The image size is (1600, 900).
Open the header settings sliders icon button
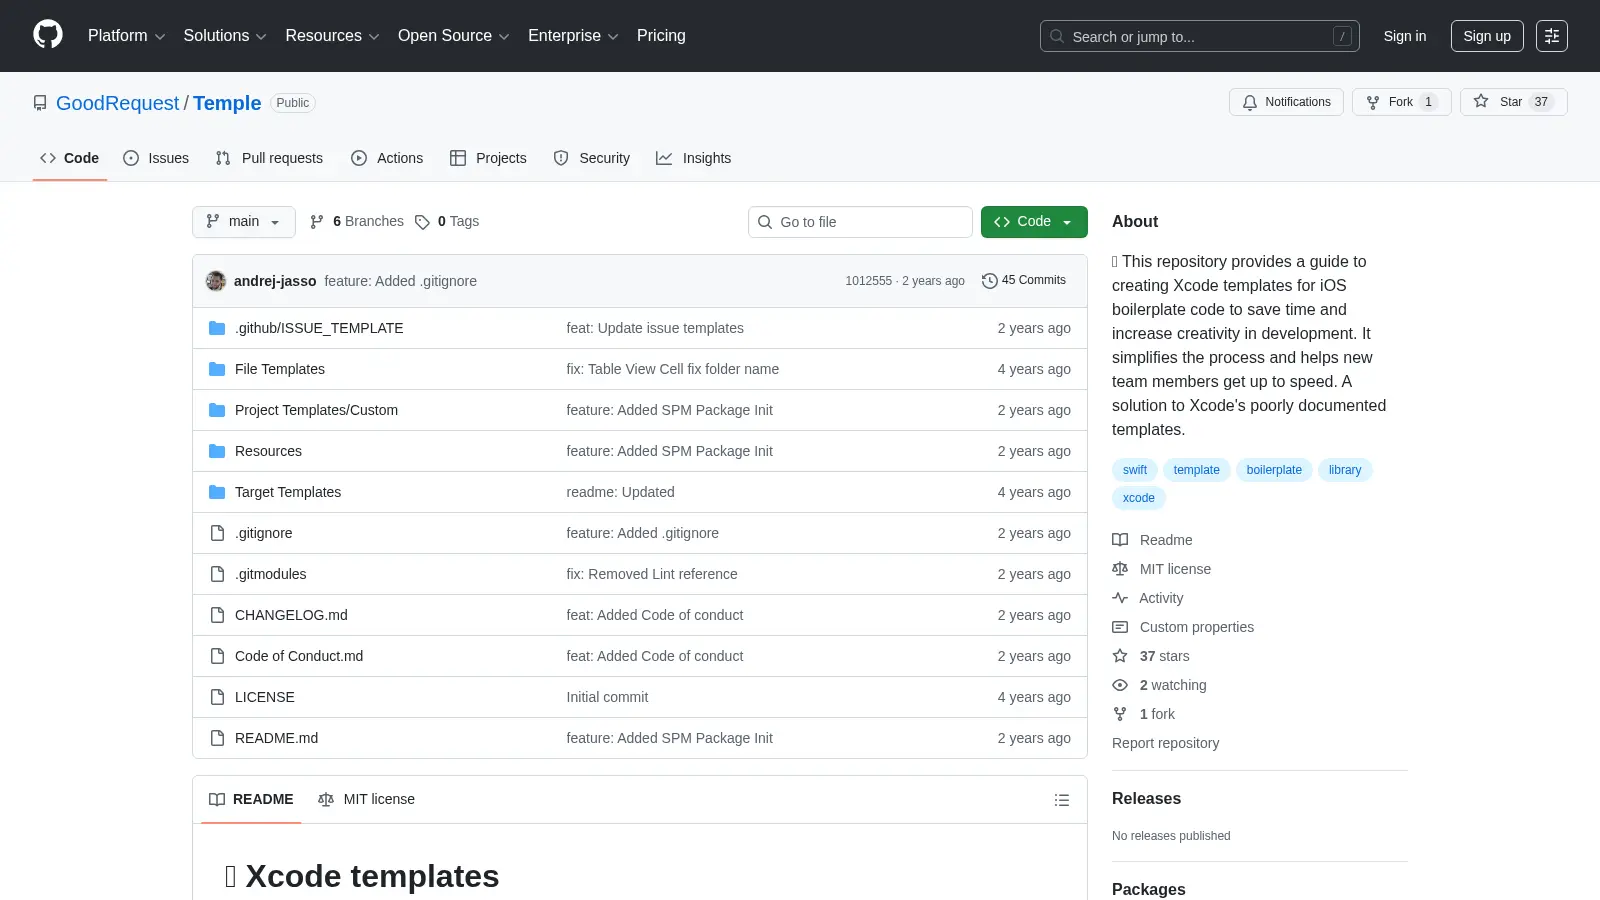[1552, 36]
